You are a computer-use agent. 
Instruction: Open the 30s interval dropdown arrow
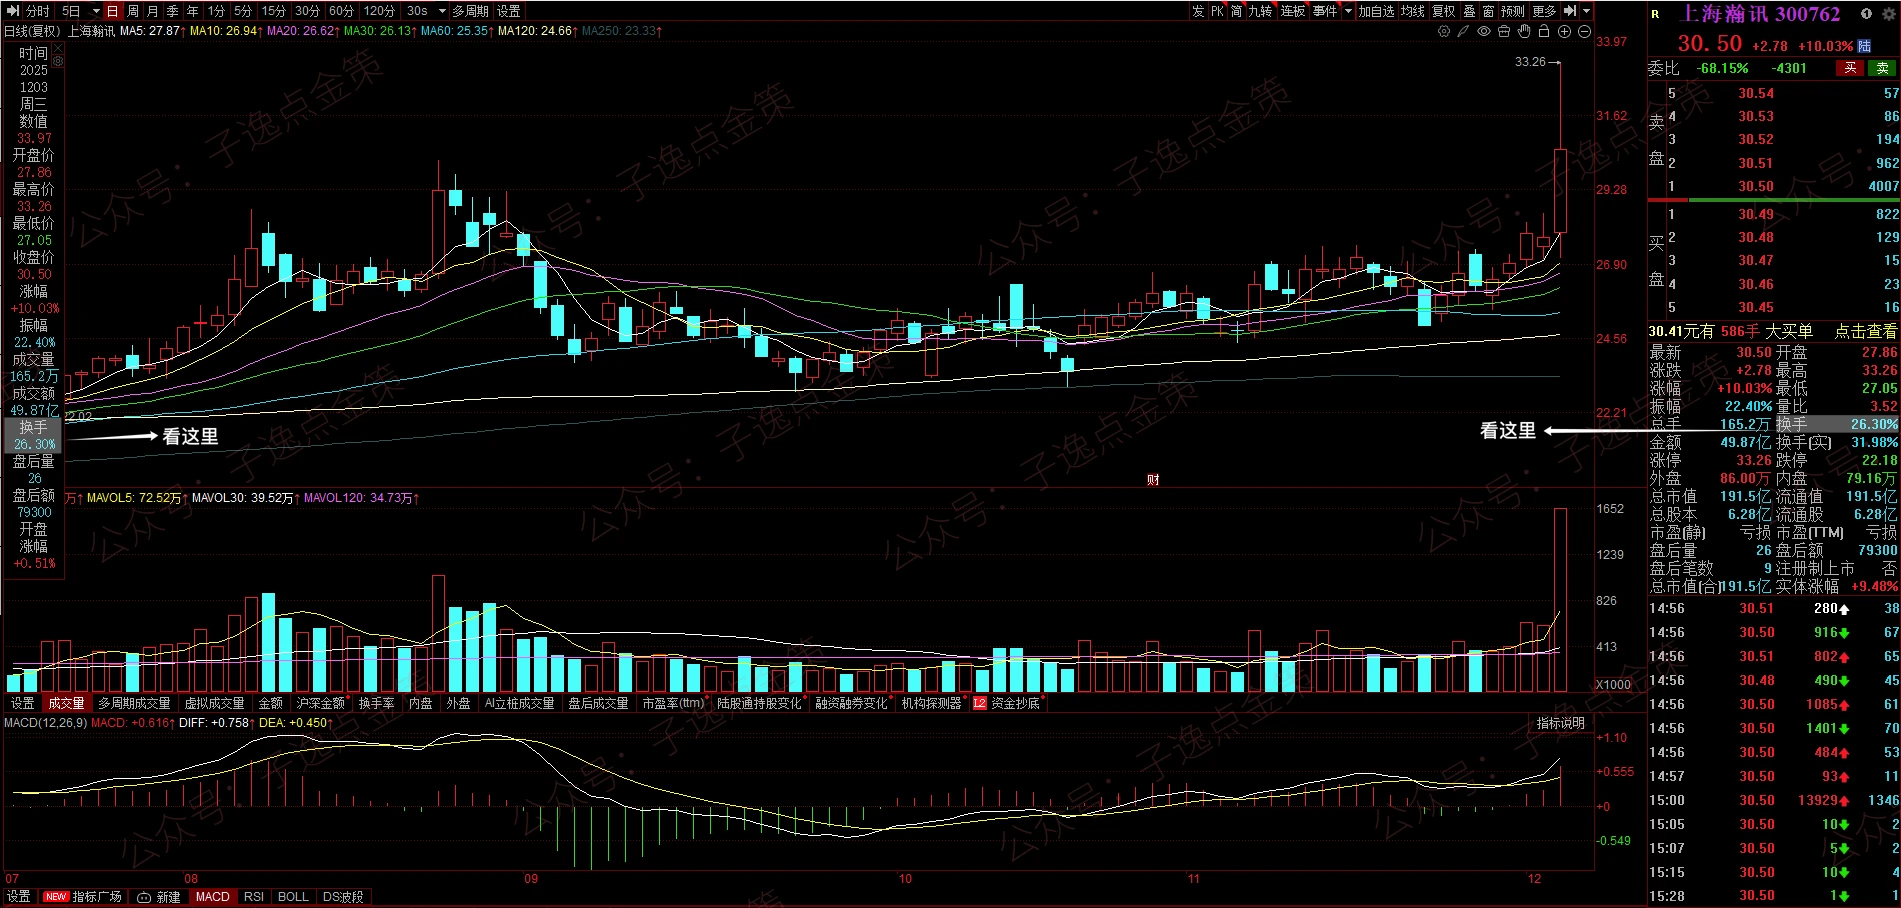(442, 11)
